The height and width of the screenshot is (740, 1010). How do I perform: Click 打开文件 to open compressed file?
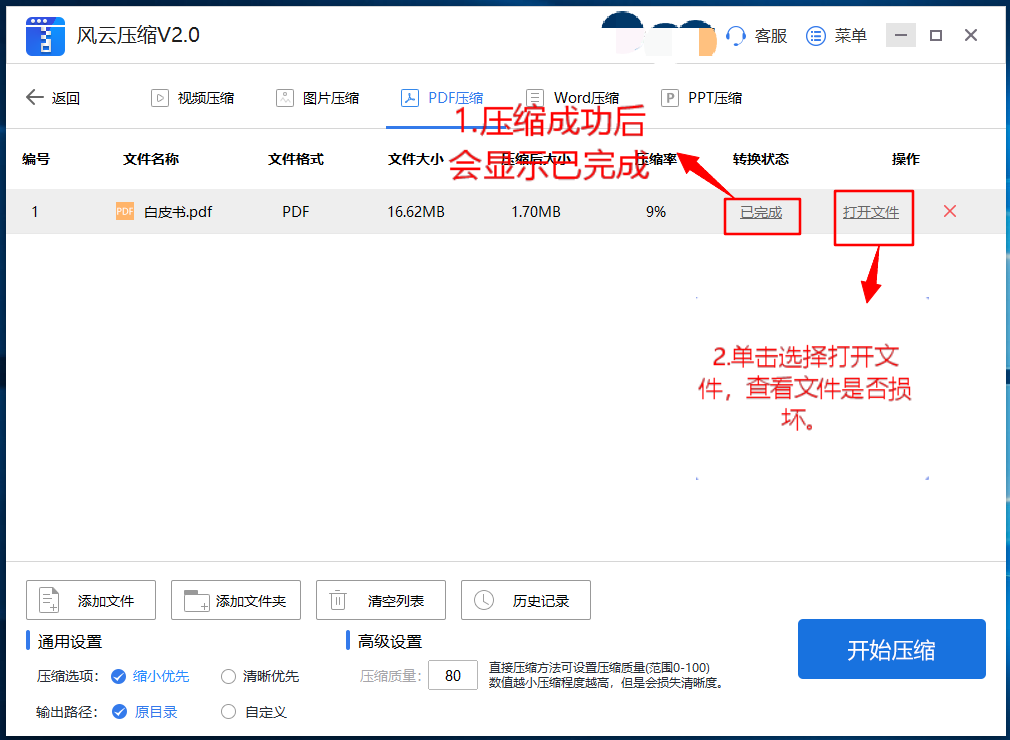pos(871,212)
